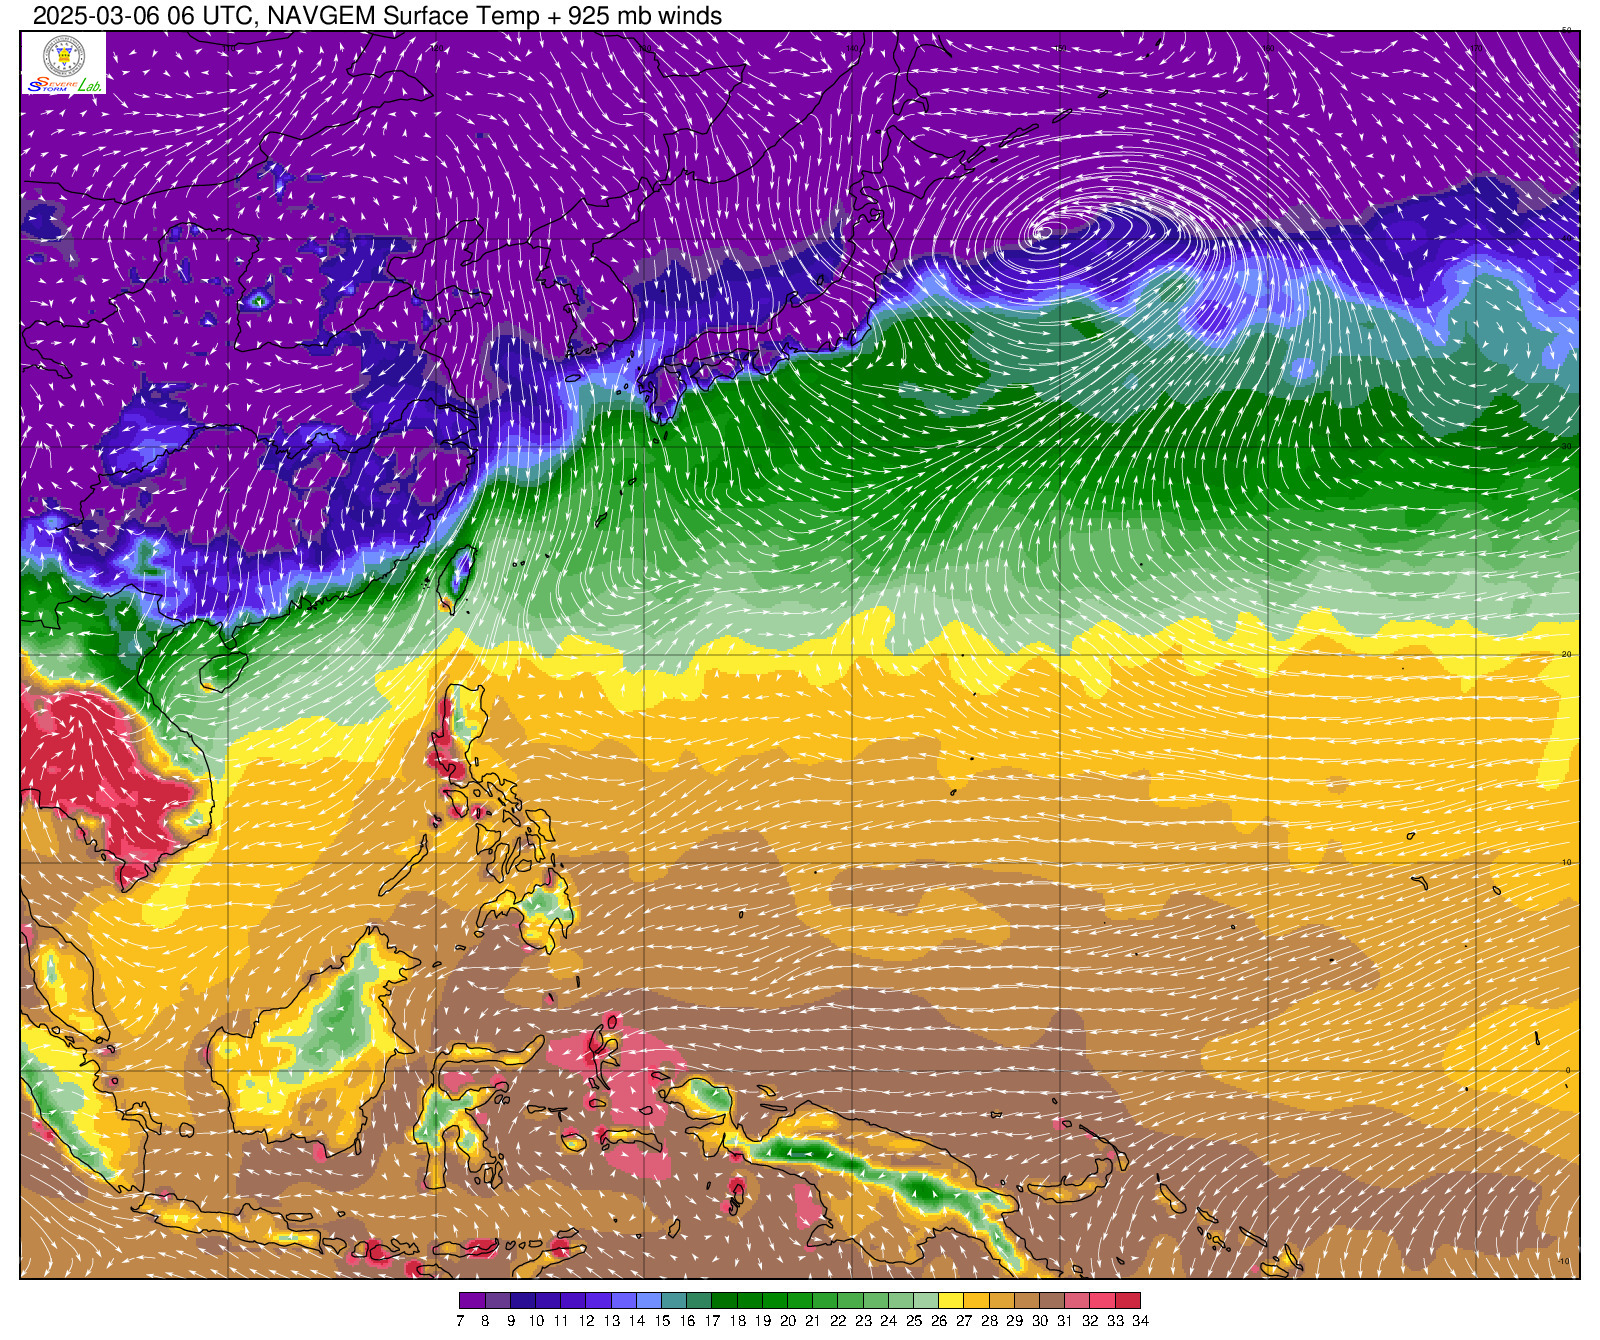Image resolution: width=1600 pixels, height=1340 pixels.
Task: Click the dark green swatch between 17 and 18
Action: pyautogui.click(x=724, y=1301)
